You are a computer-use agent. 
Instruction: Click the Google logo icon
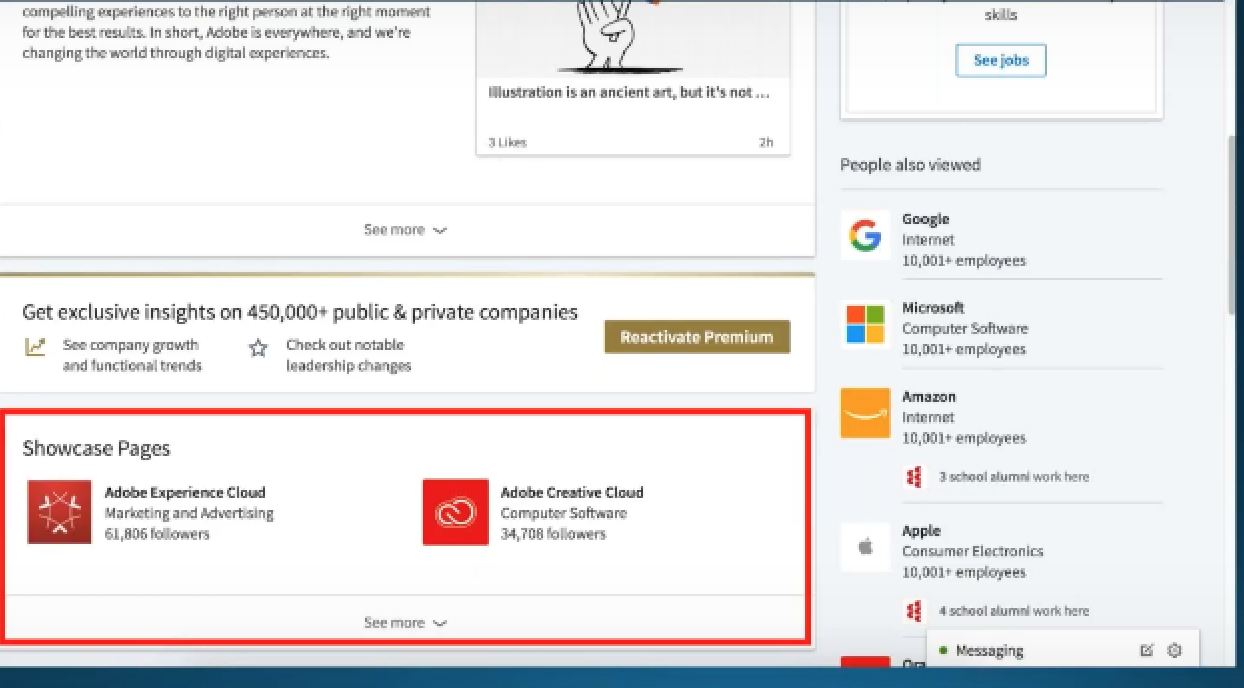pos(865,236)
